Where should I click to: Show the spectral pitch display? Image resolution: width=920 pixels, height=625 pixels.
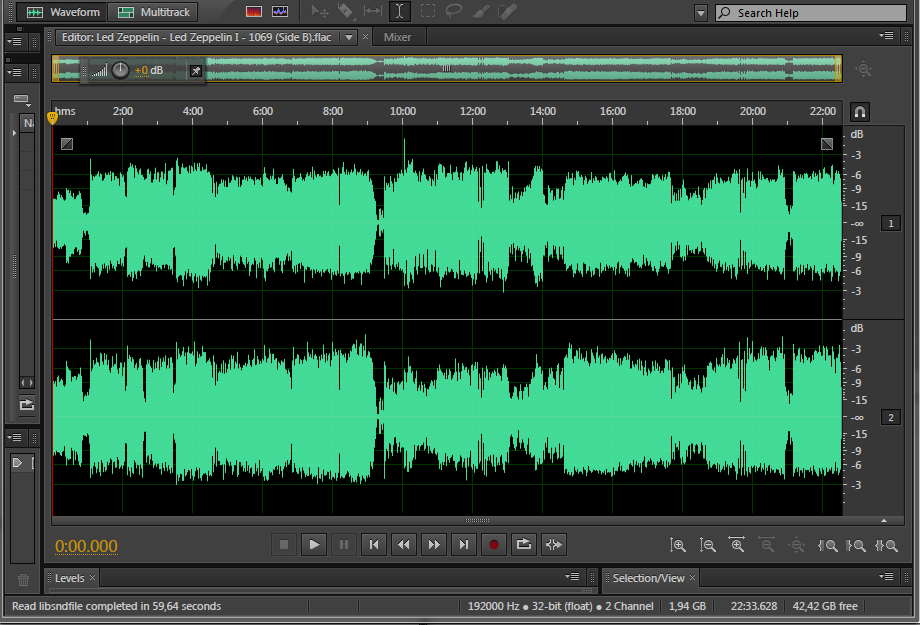(x=280, y=12)
